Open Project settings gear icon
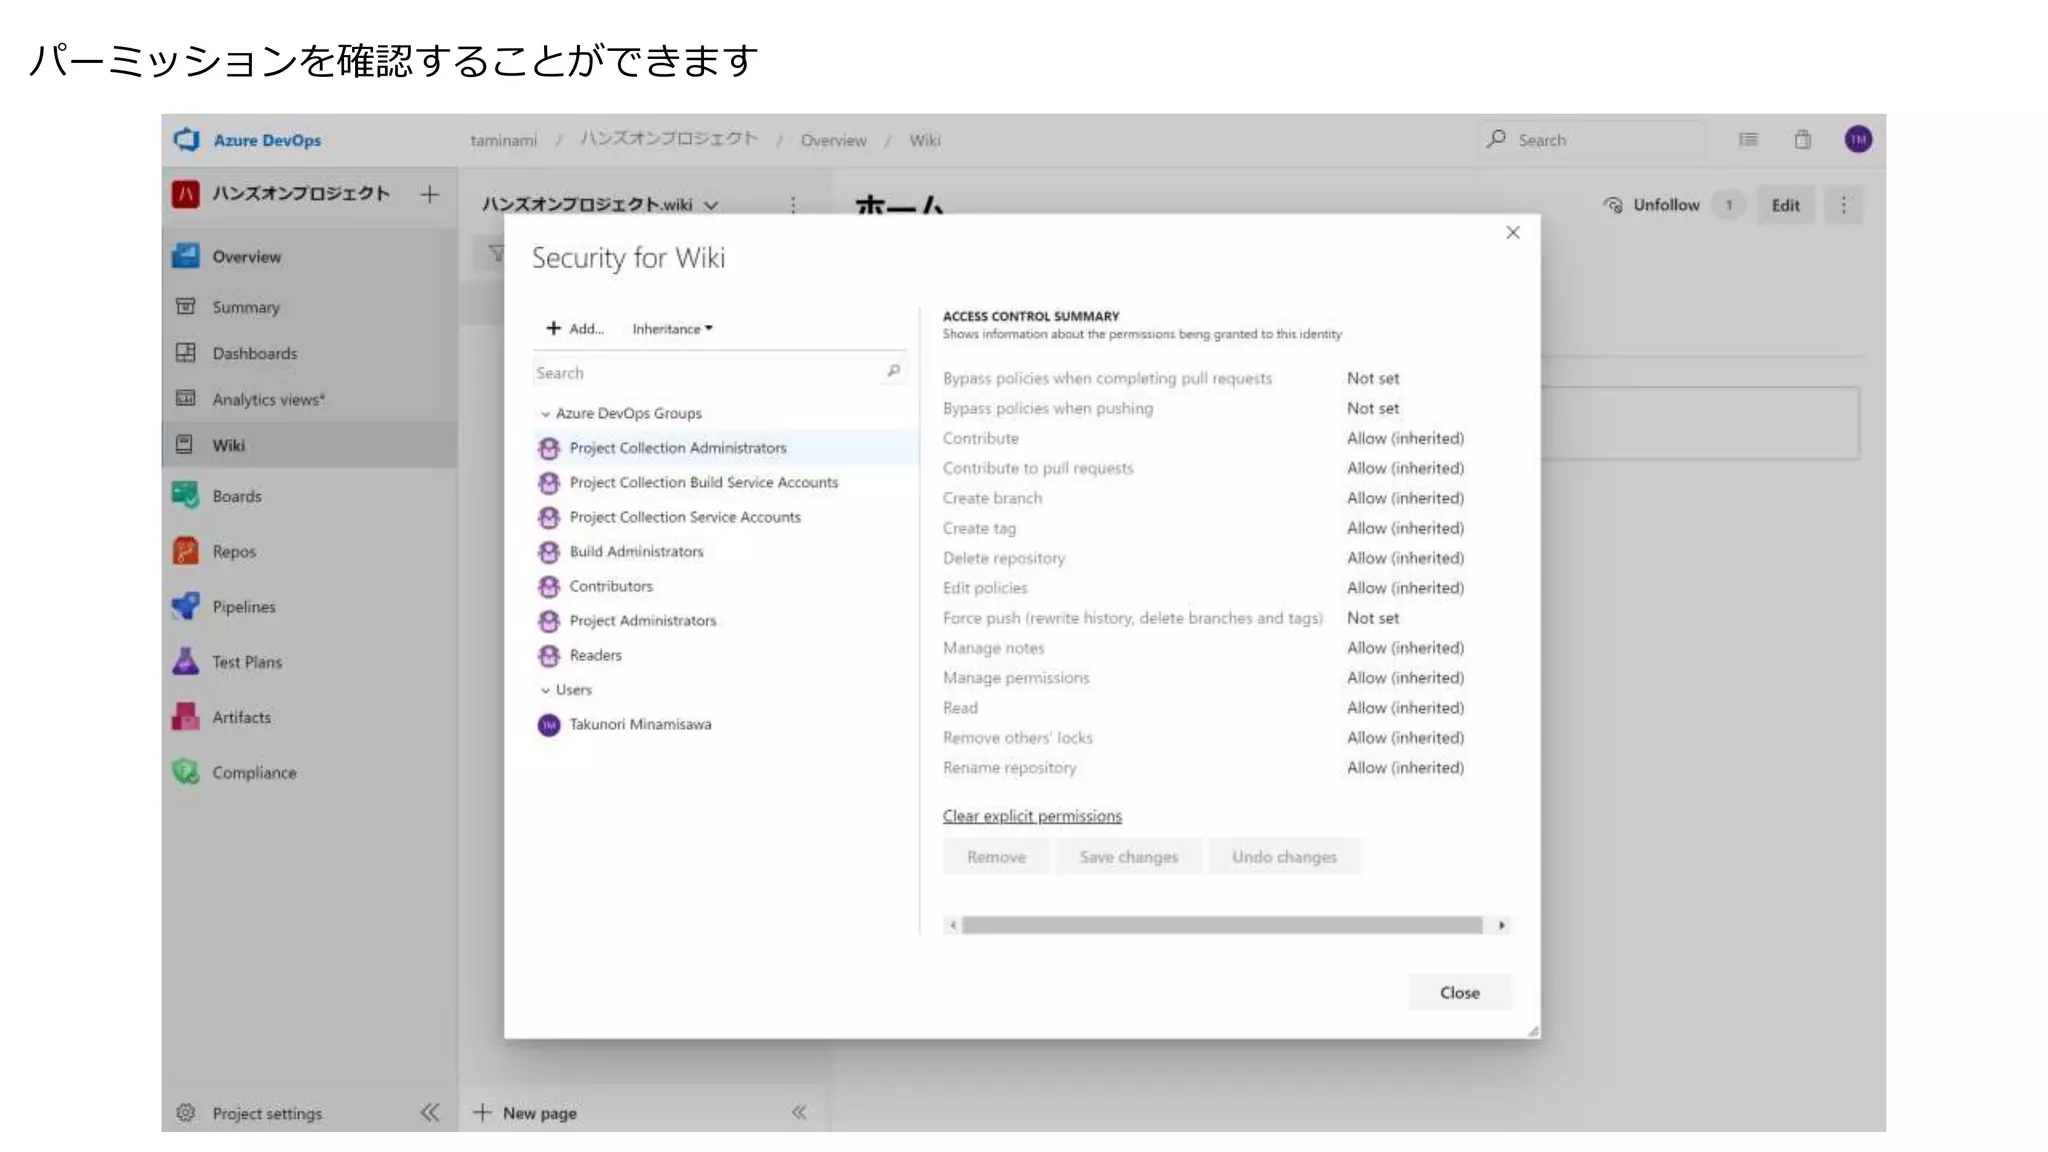The width and height of the screenshot is (2048, 1152). 186,1112
